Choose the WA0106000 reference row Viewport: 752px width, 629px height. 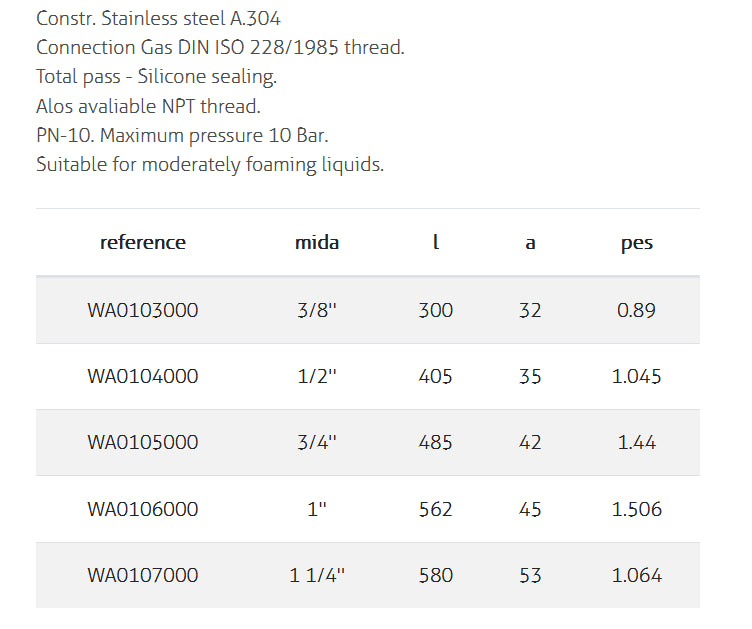click(143, 509)
